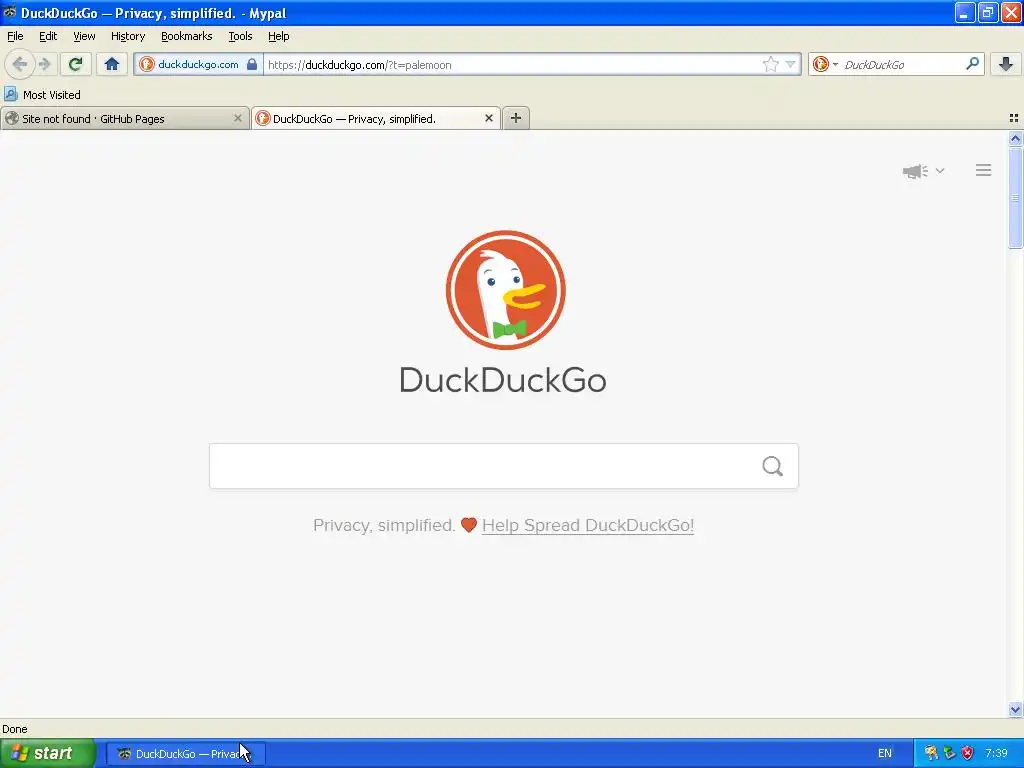The height and width of the screenshot is (768, 1024).
Task: Follow the Help Spread DuckDuckGo! link
Action: point(588,525)
